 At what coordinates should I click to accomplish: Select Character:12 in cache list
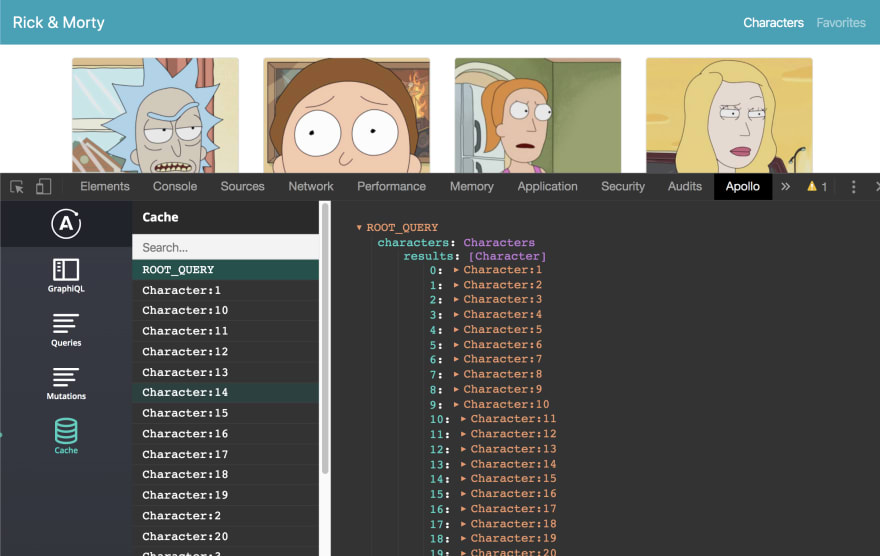(225, 352)
